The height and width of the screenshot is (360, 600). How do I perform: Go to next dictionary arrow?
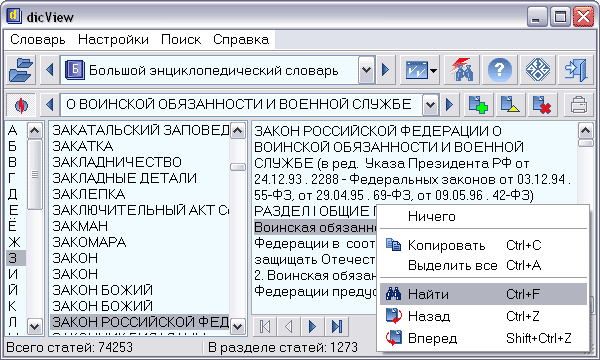click(x=385, y=70)
